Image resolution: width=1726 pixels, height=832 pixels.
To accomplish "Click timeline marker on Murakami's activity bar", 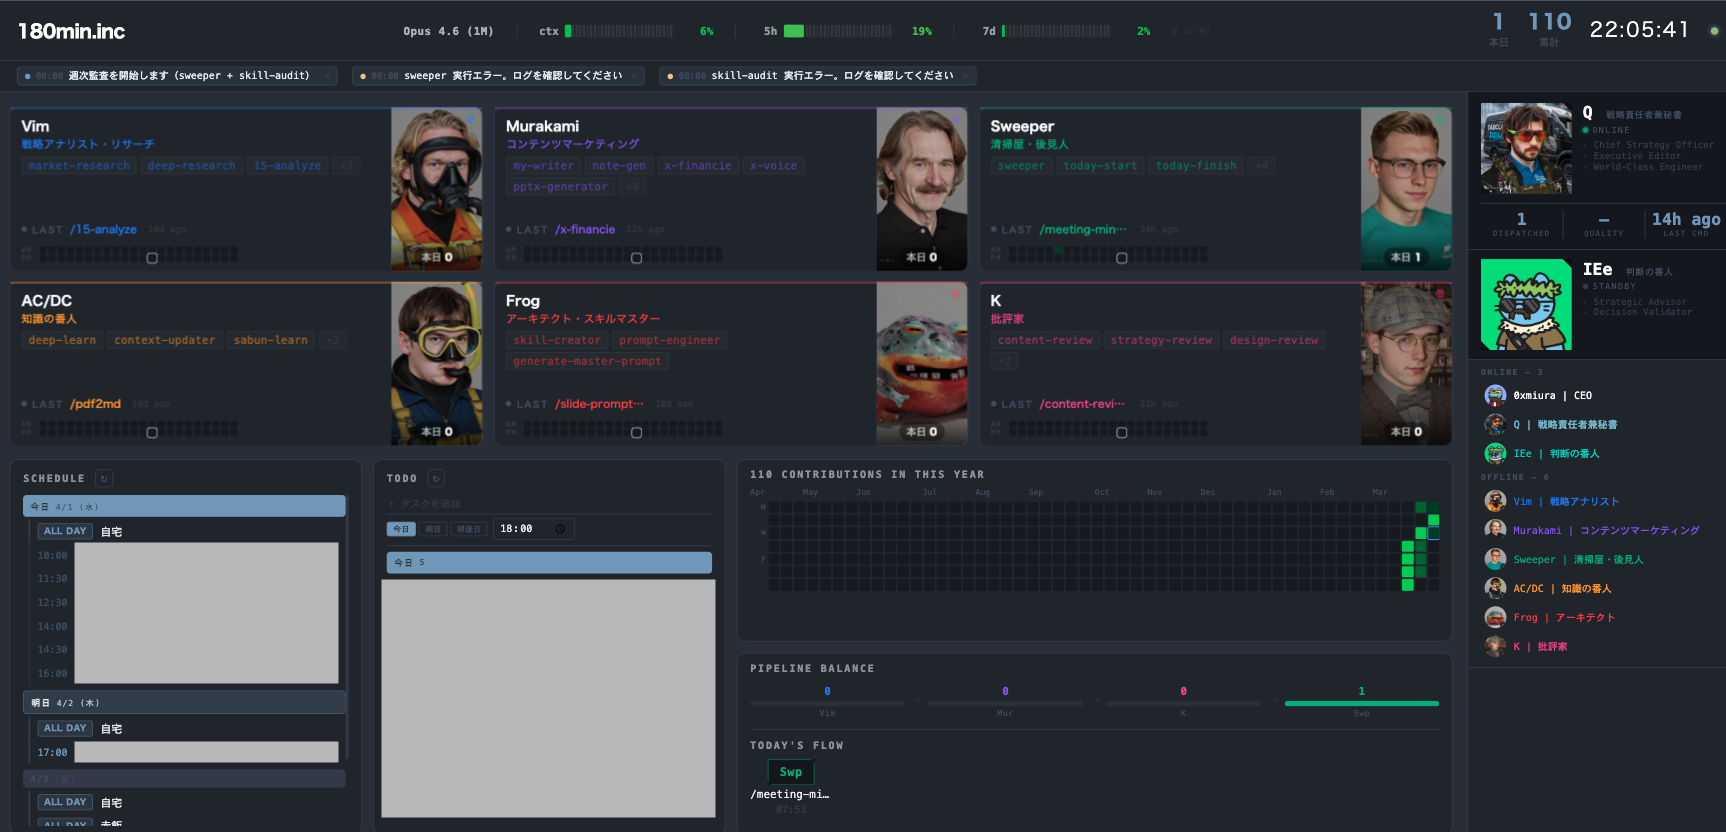I will 636,258.
